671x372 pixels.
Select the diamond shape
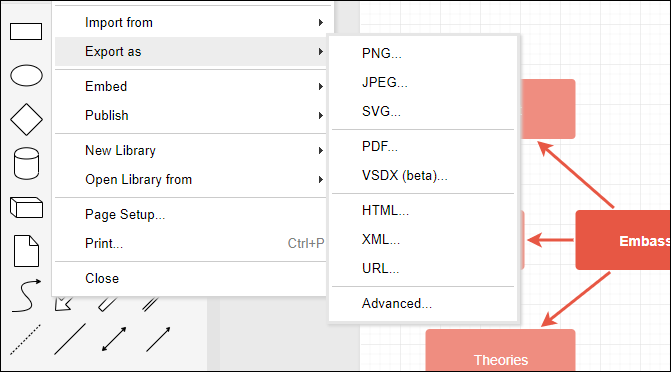[x=26, y=119]
